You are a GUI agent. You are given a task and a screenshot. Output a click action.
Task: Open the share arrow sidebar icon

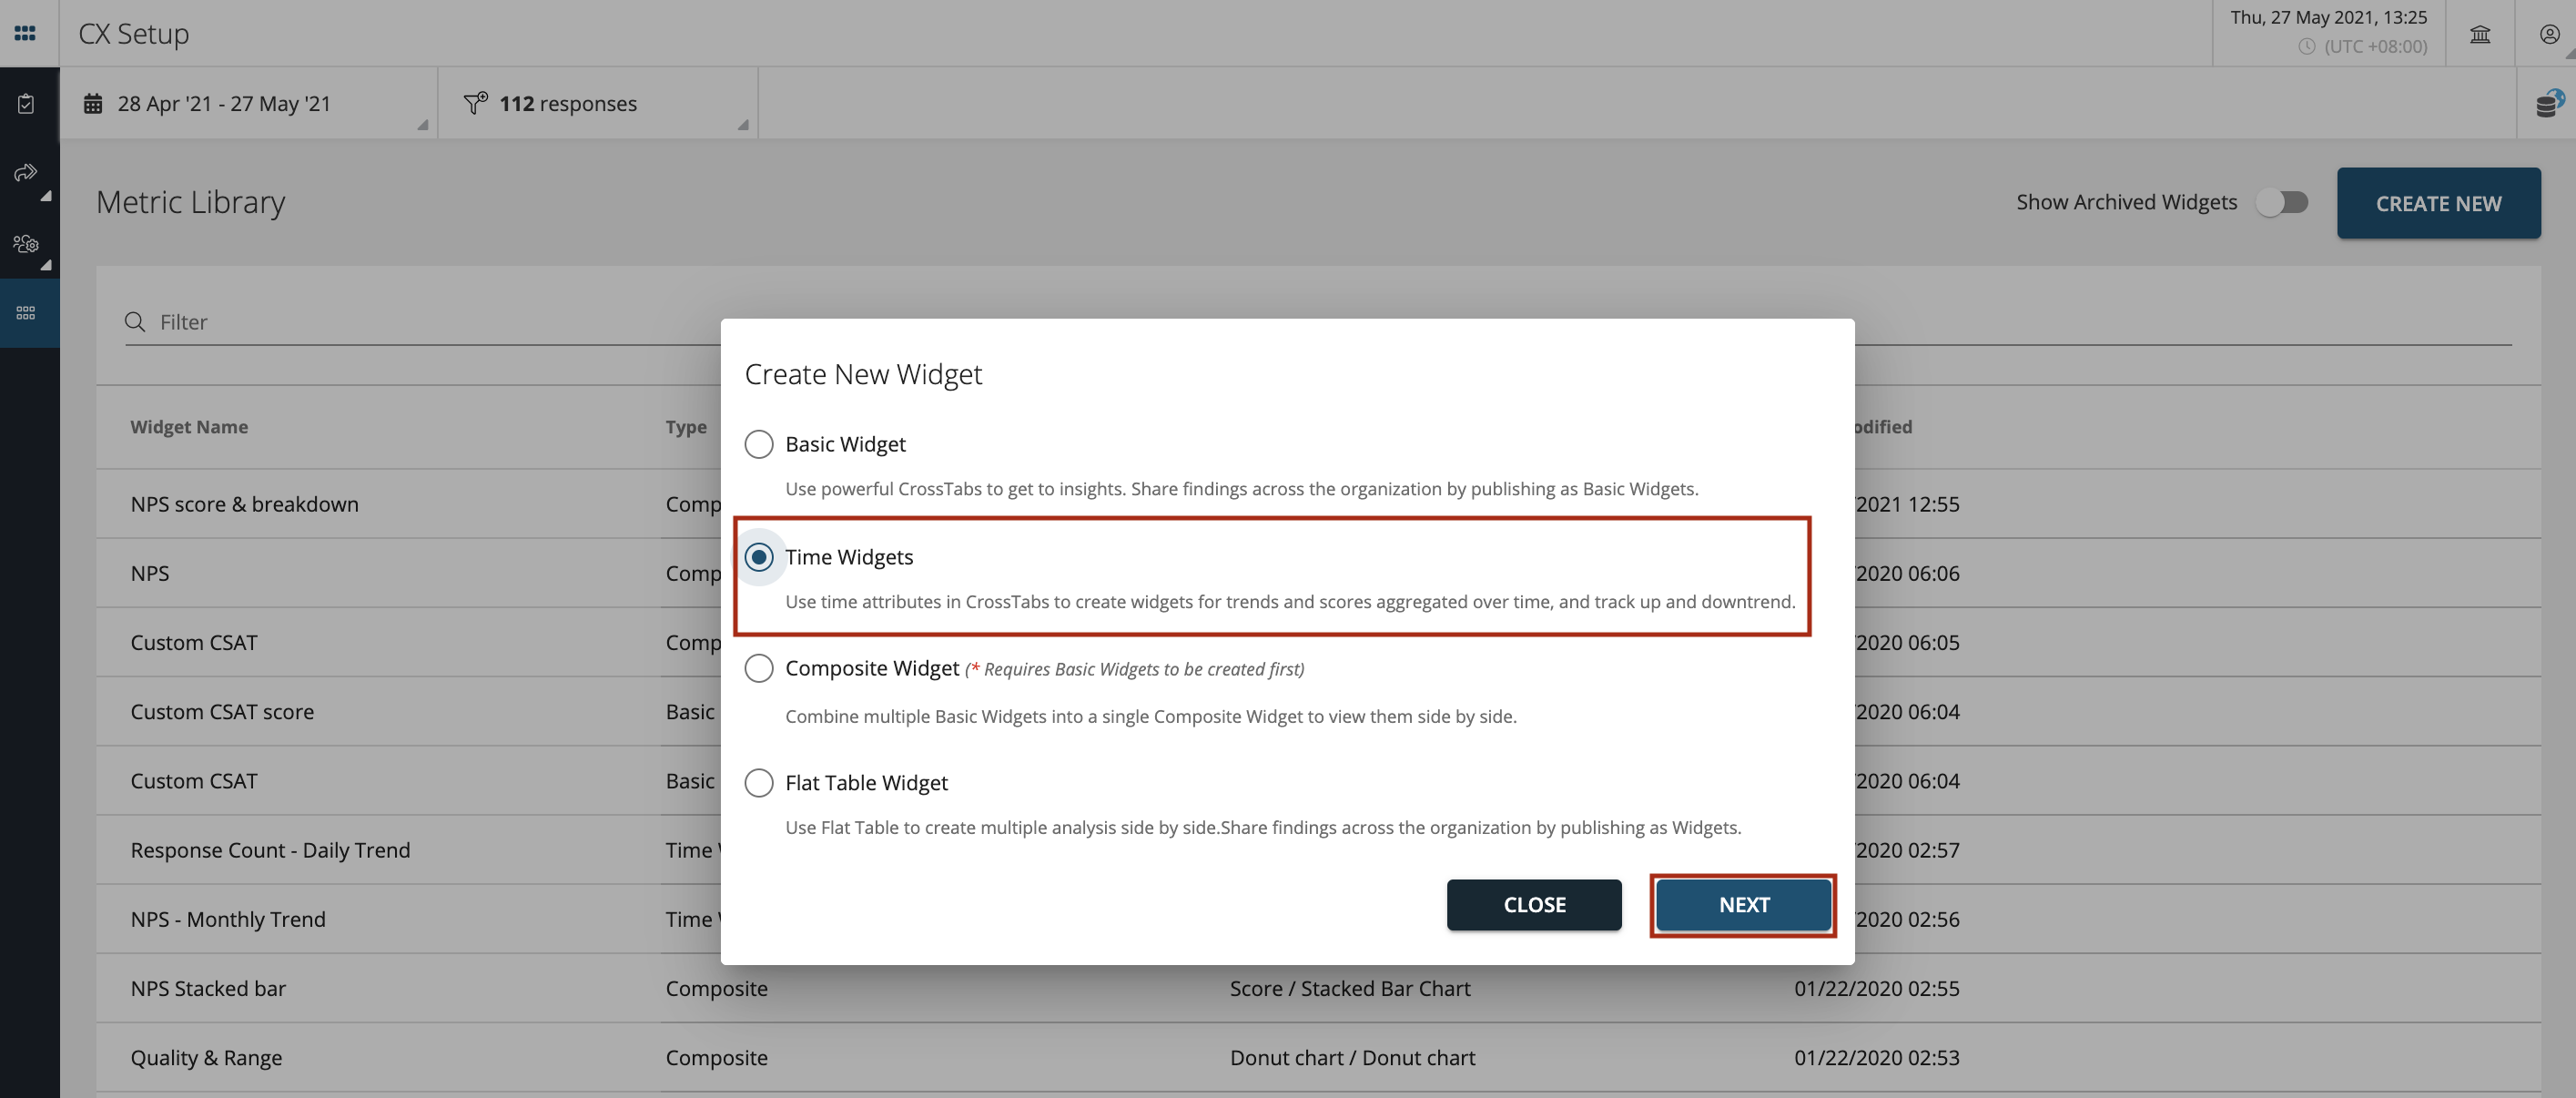(x=26, y=172)
